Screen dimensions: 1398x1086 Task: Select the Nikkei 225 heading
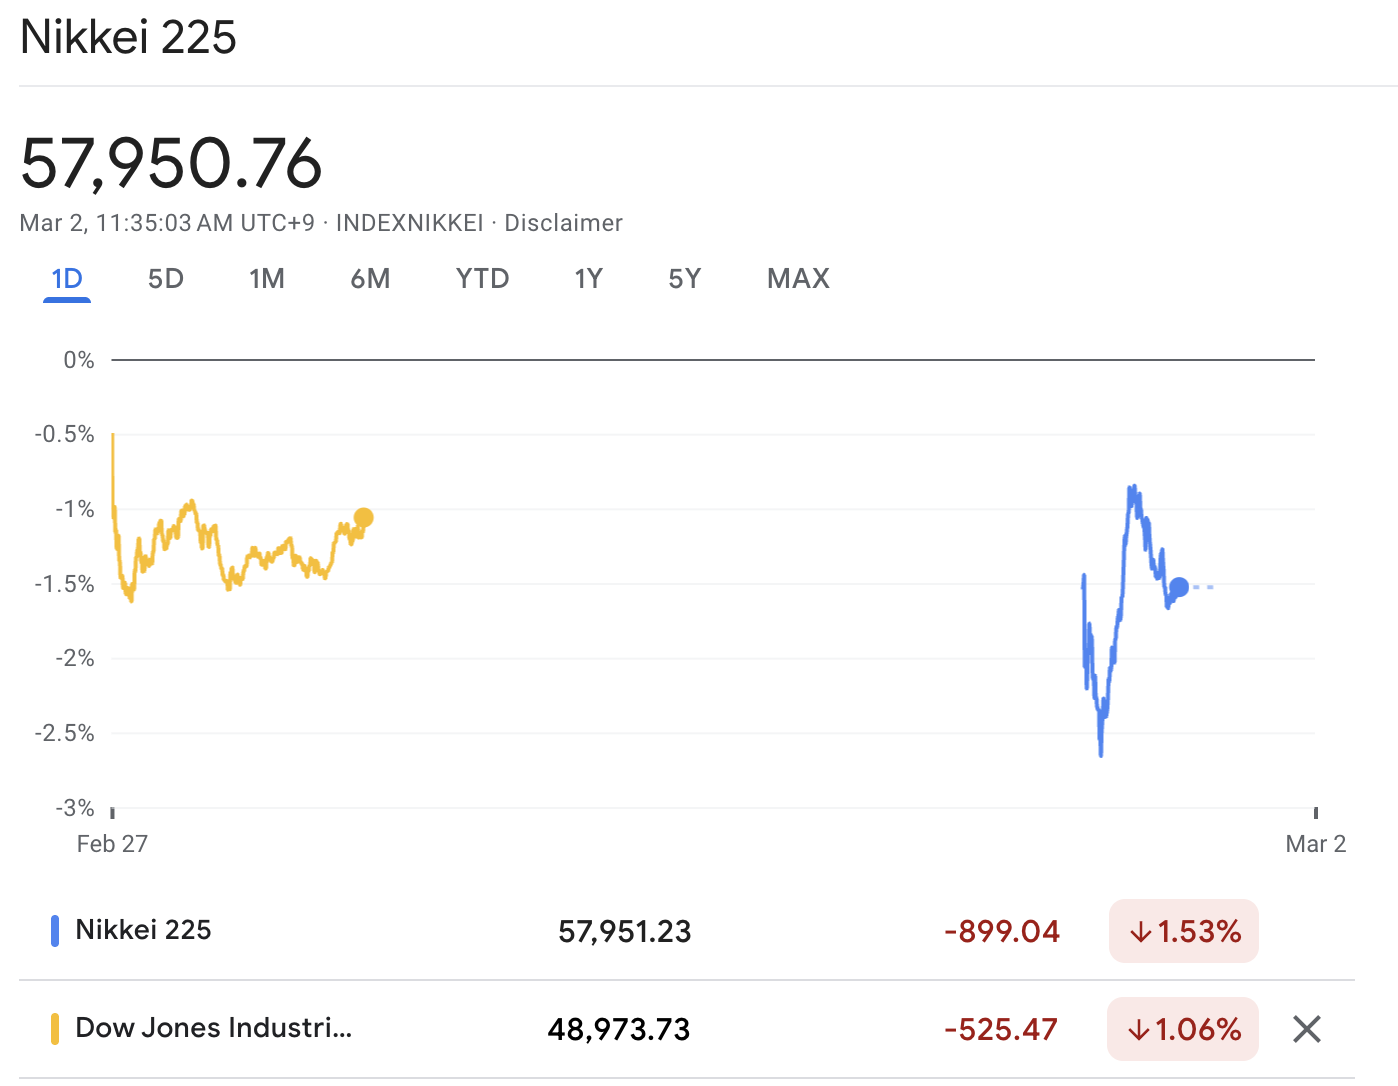[x=128, y=37]
